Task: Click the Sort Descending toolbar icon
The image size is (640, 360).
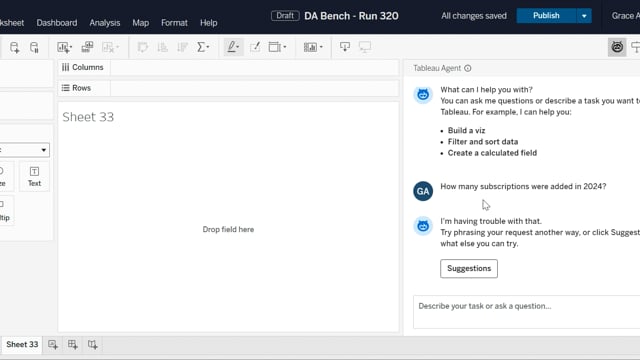Action: click(x=182, y=47)
